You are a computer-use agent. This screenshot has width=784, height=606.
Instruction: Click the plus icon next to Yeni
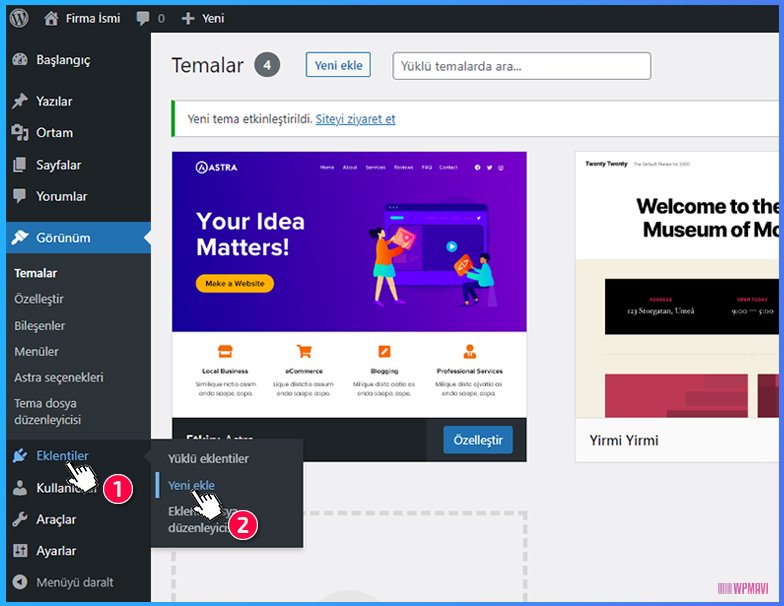[x=188, y=18]
